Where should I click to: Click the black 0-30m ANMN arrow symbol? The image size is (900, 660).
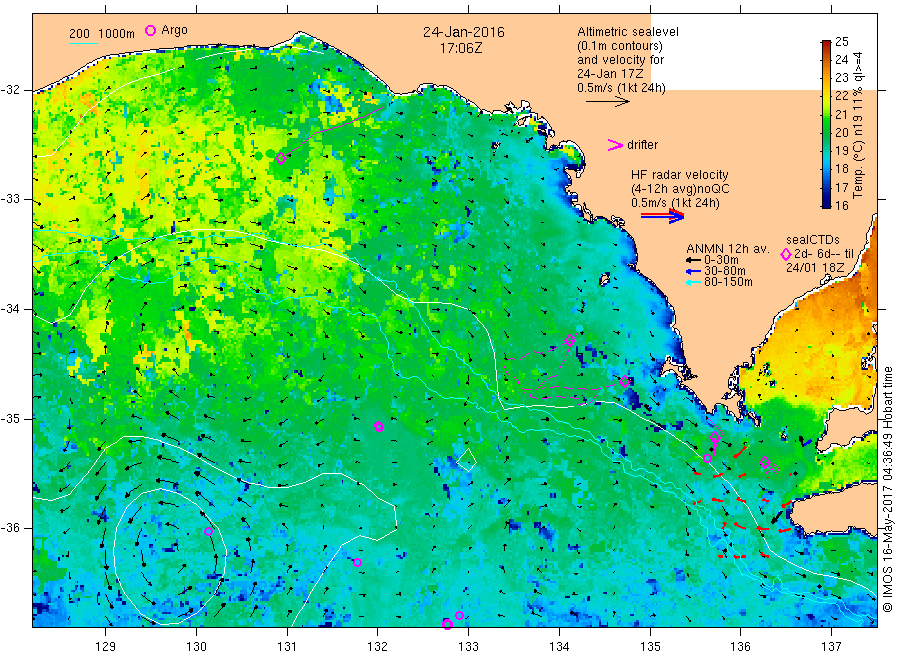(x=694, y=260)
